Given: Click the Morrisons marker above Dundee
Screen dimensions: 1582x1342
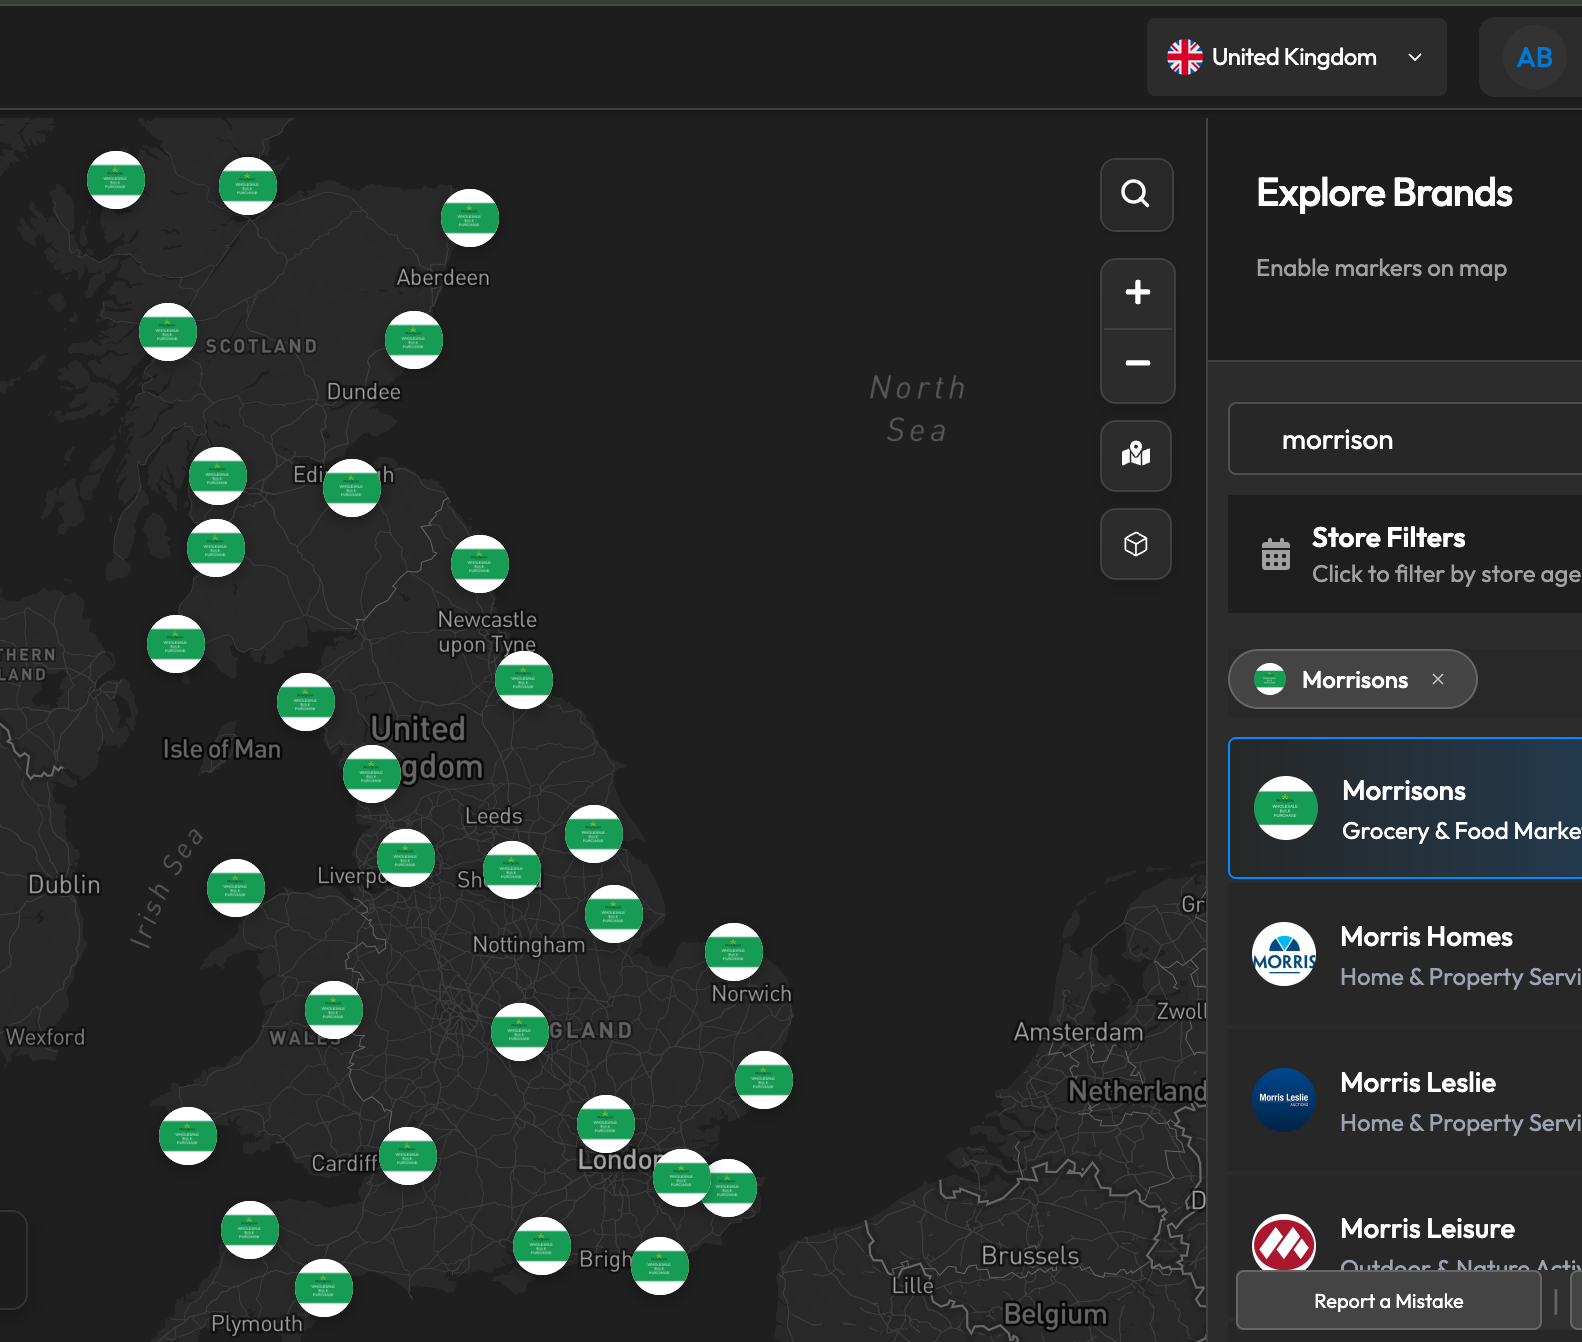Looking at the screenshot, I should [x=414, y=340].
